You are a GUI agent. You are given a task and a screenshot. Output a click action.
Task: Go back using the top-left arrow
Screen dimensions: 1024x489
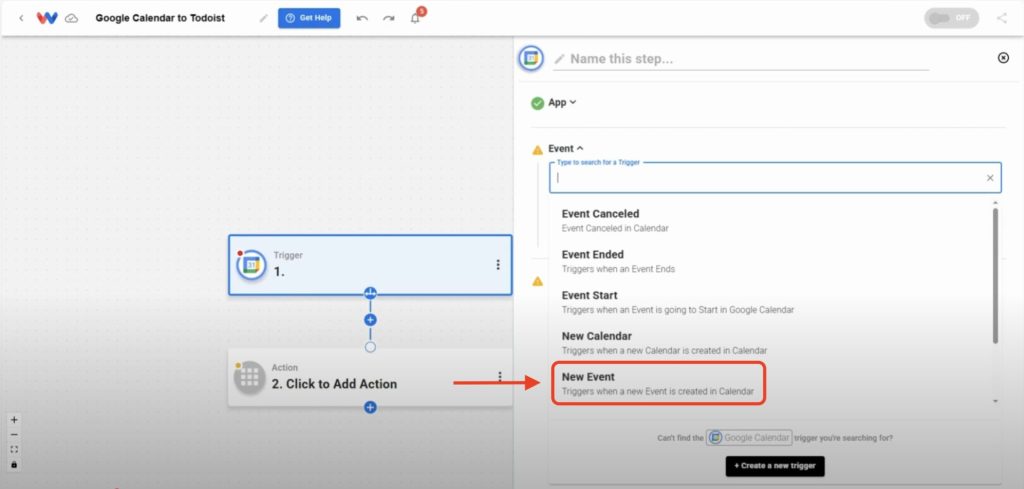pyautogui.click(x=21, y=18)
